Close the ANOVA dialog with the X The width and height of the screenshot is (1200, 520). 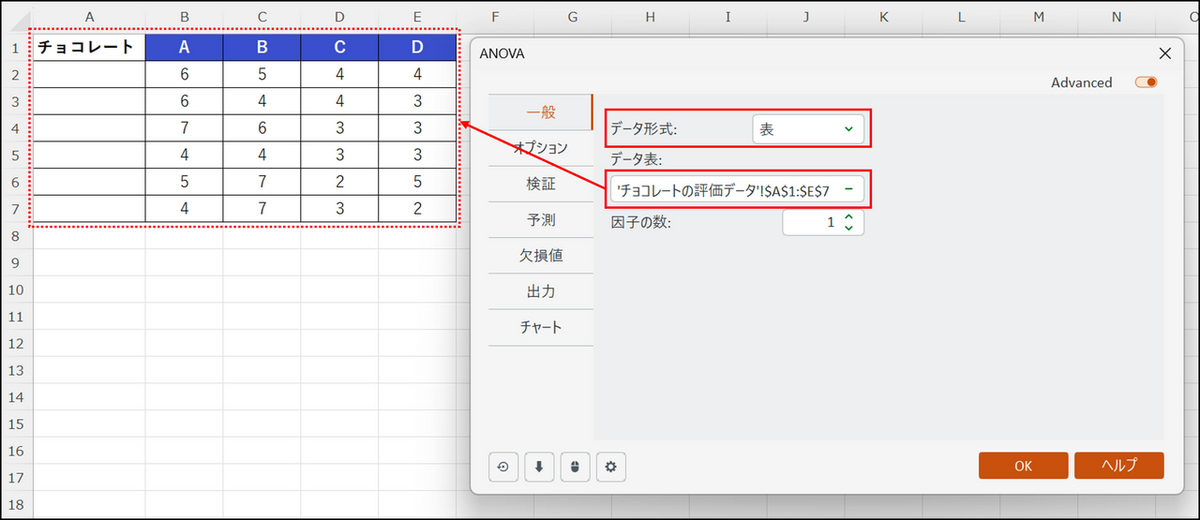1164,53
